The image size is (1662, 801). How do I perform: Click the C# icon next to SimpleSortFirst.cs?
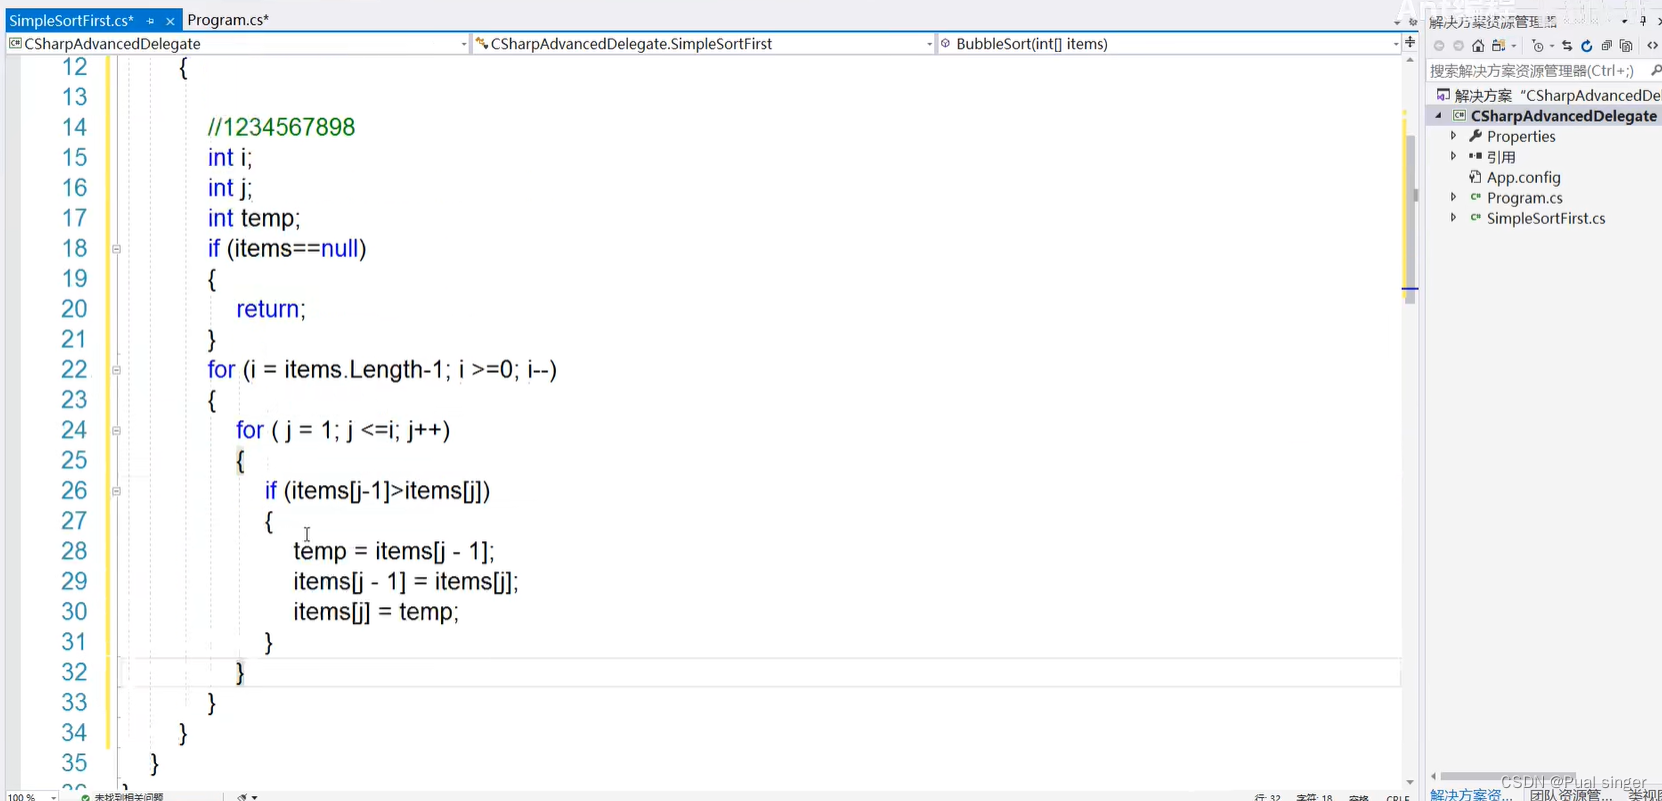tap(1475, 217)
